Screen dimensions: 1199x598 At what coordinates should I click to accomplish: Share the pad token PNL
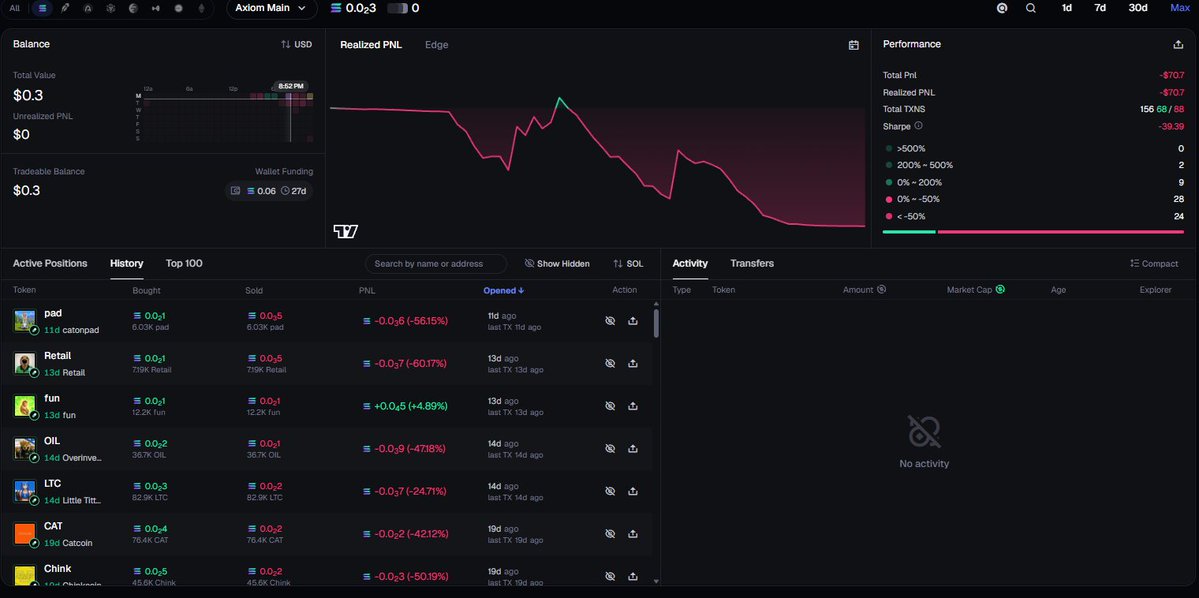(632, 321)
